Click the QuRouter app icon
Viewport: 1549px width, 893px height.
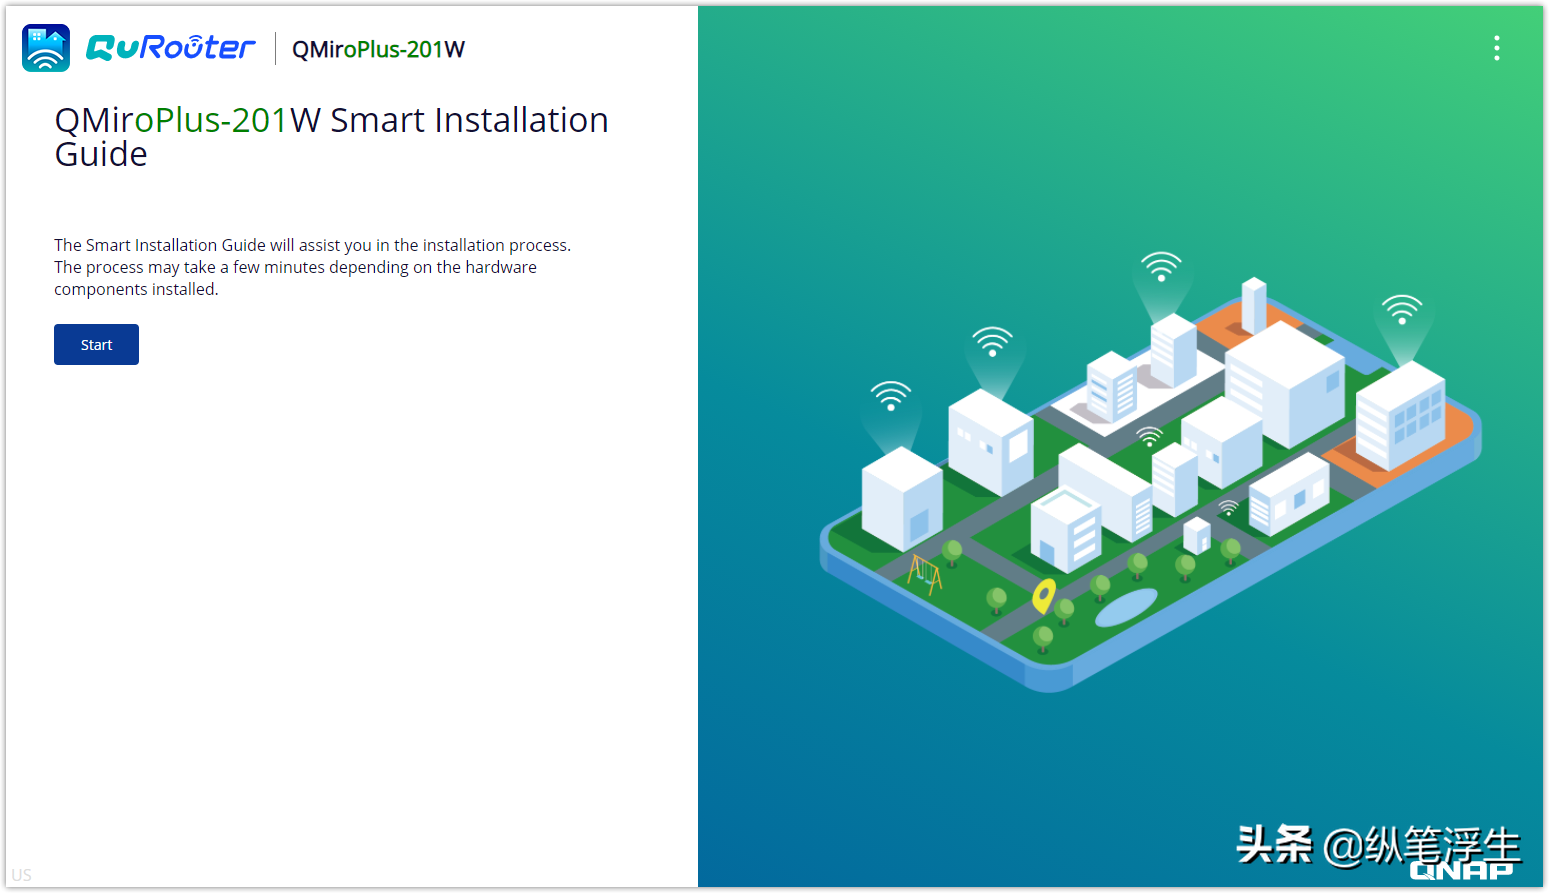click(x=46, y=48)
